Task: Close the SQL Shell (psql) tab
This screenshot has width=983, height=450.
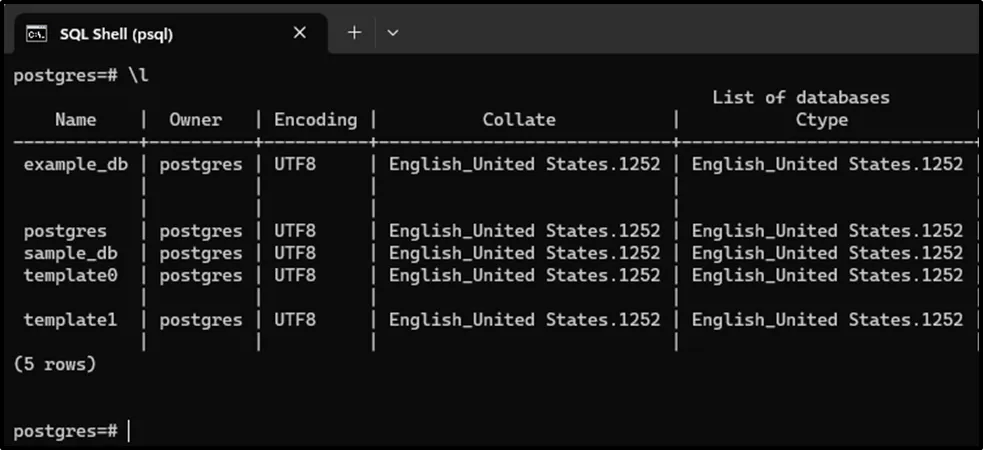Action: 300,33
